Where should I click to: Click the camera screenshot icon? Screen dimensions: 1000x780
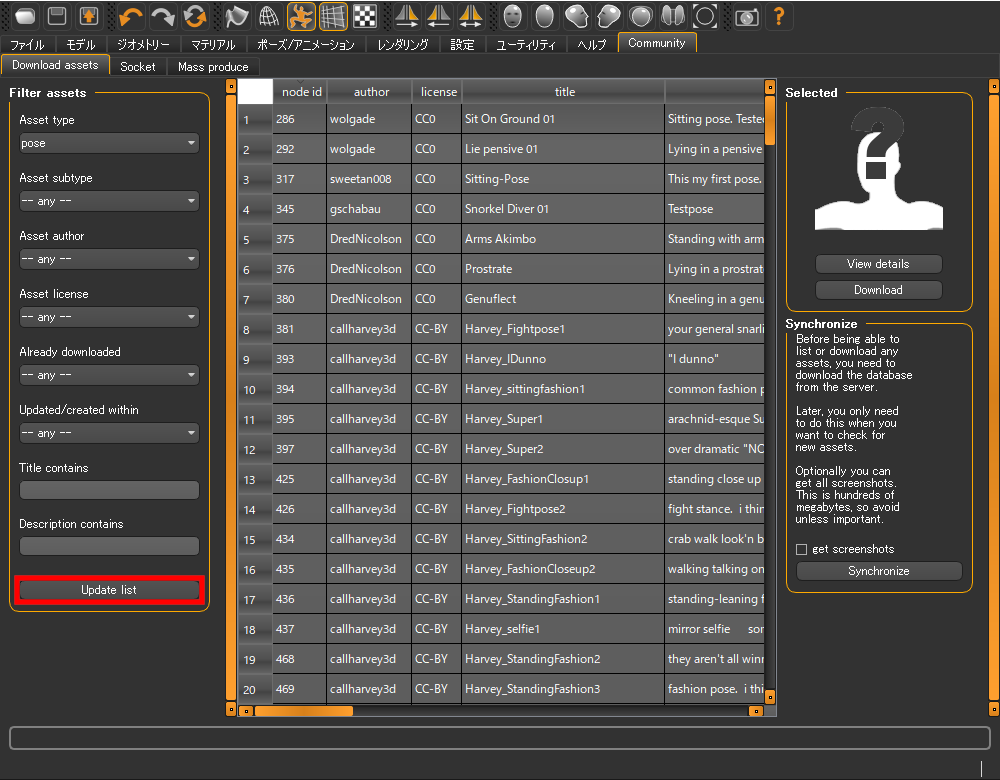747,16
